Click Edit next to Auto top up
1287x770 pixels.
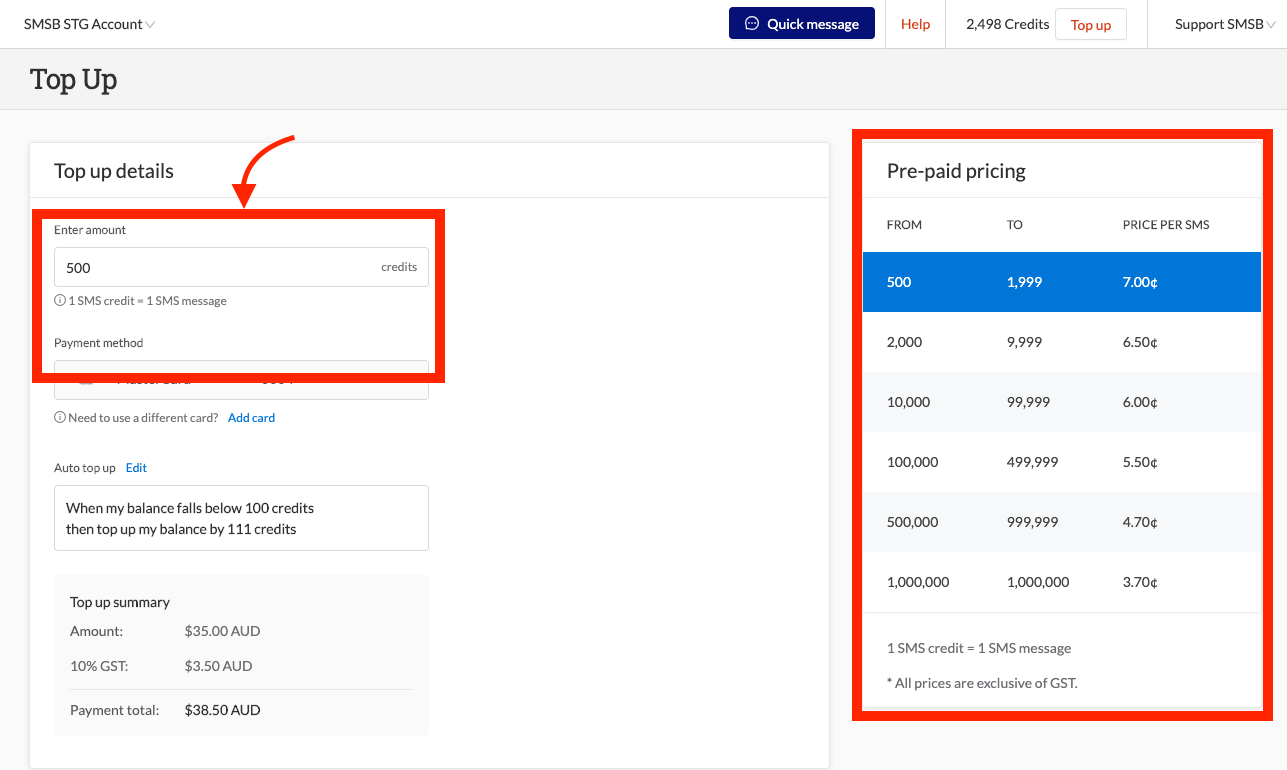tap(135, 467)
